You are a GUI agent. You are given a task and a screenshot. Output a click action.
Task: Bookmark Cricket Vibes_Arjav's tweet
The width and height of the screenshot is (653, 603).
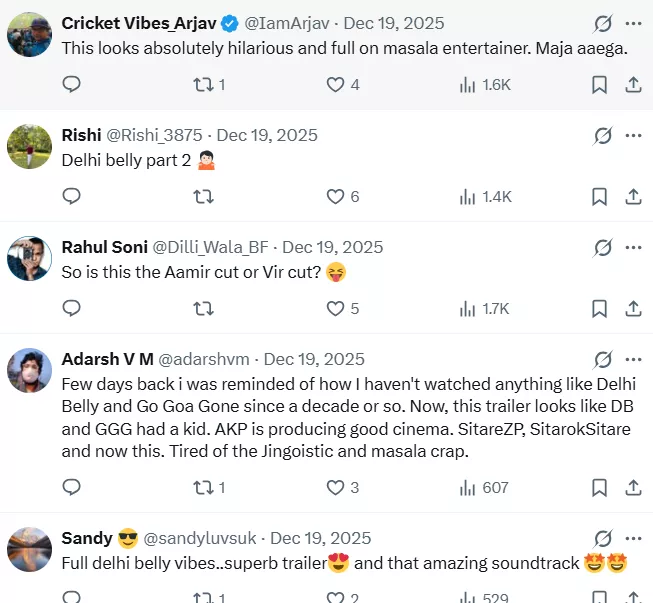[x=599, y=85]
